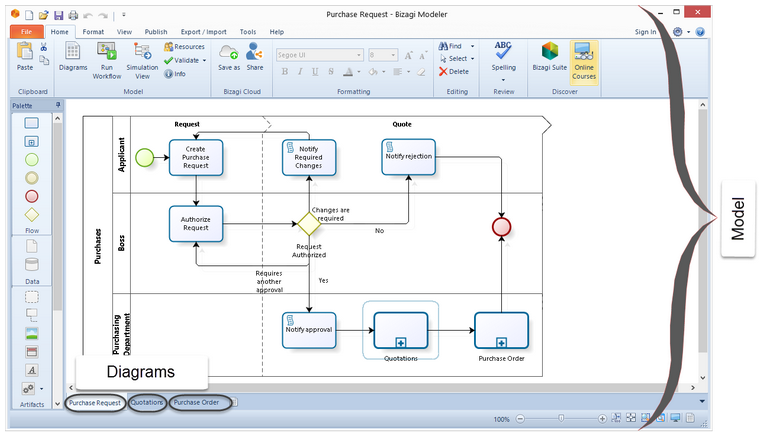Toggle Bold formatting

click(285, 72)
